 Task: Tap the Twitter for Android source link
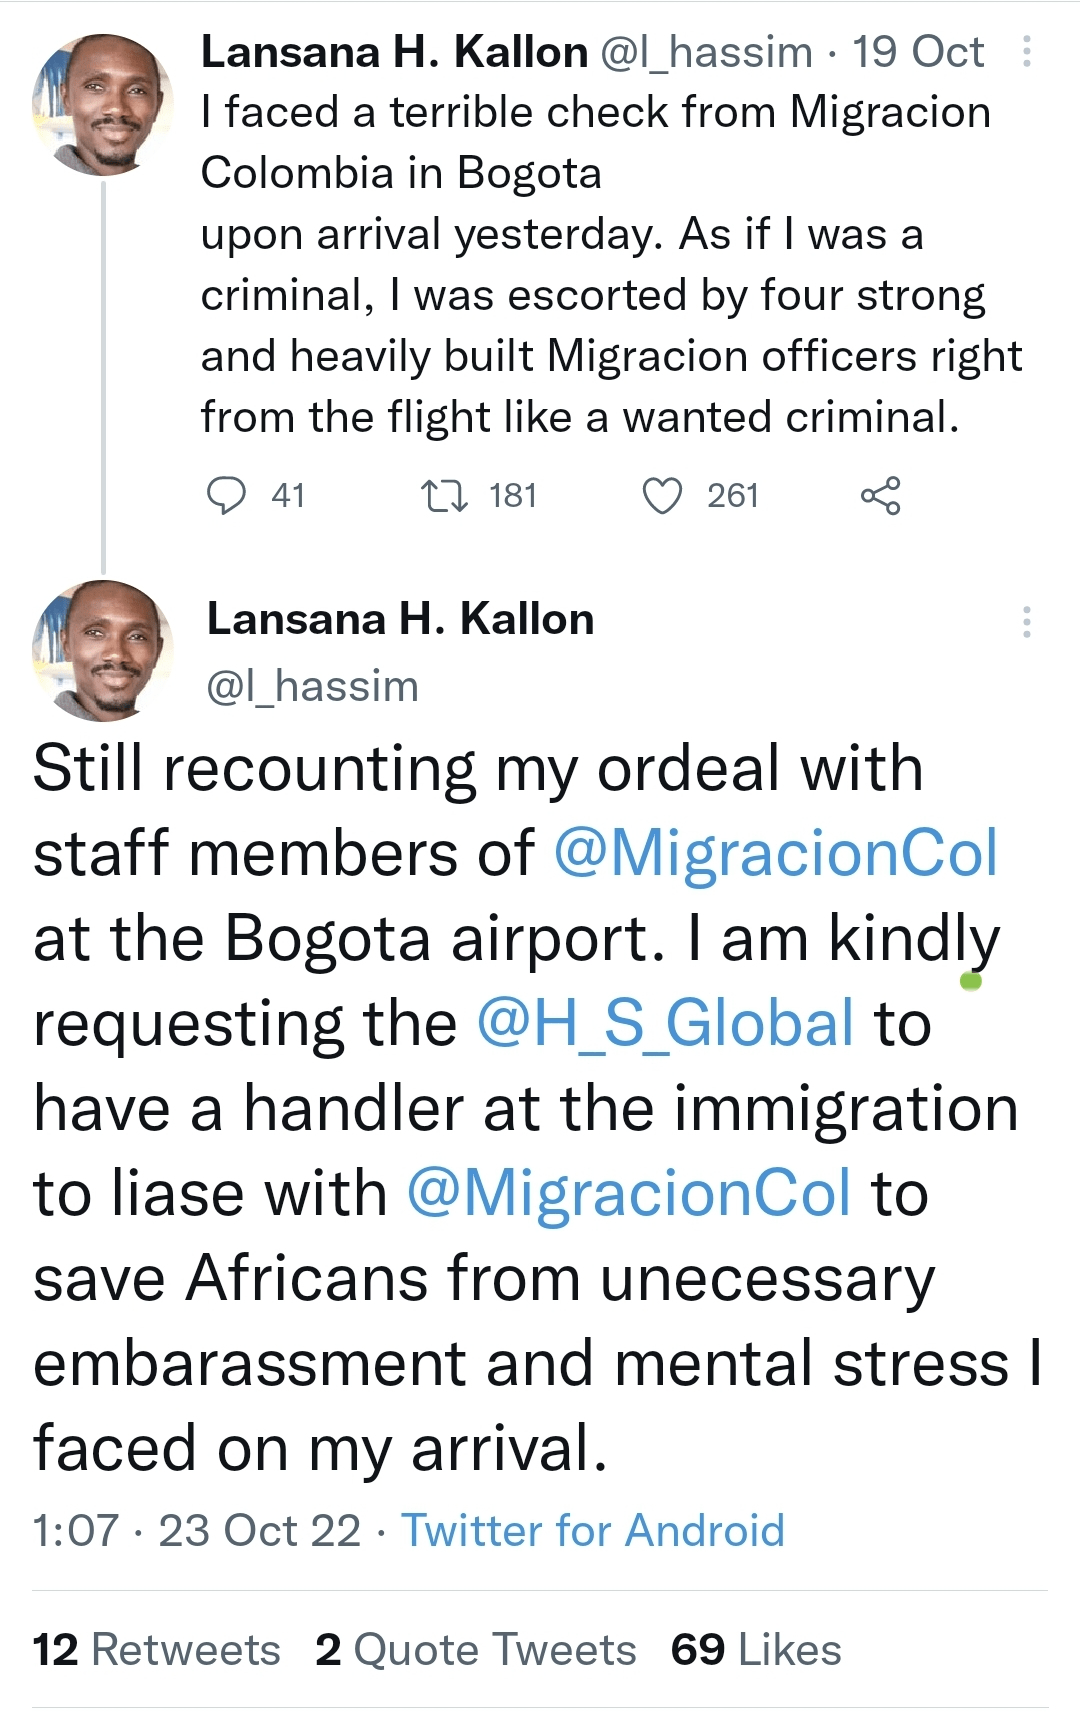pos(593,1530)
